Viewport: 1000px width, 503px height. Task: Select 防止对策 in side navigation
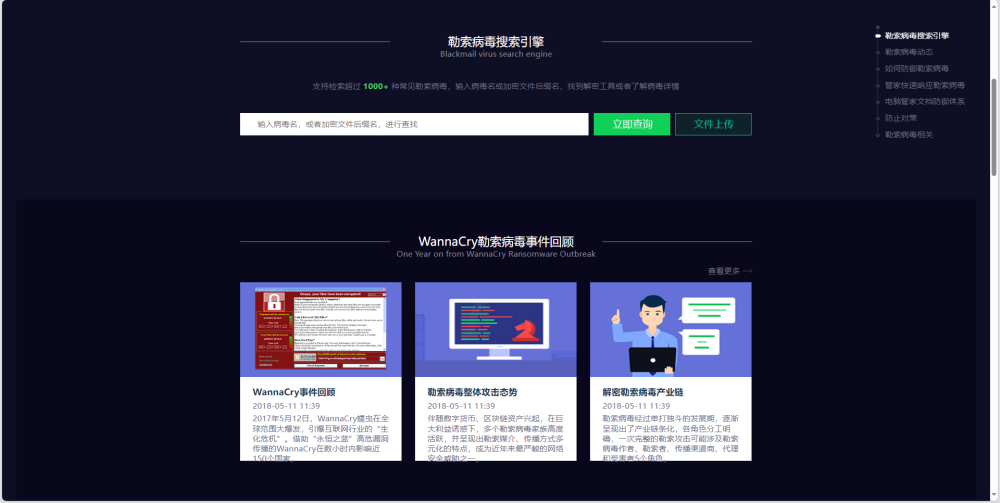tap(901, 119)
